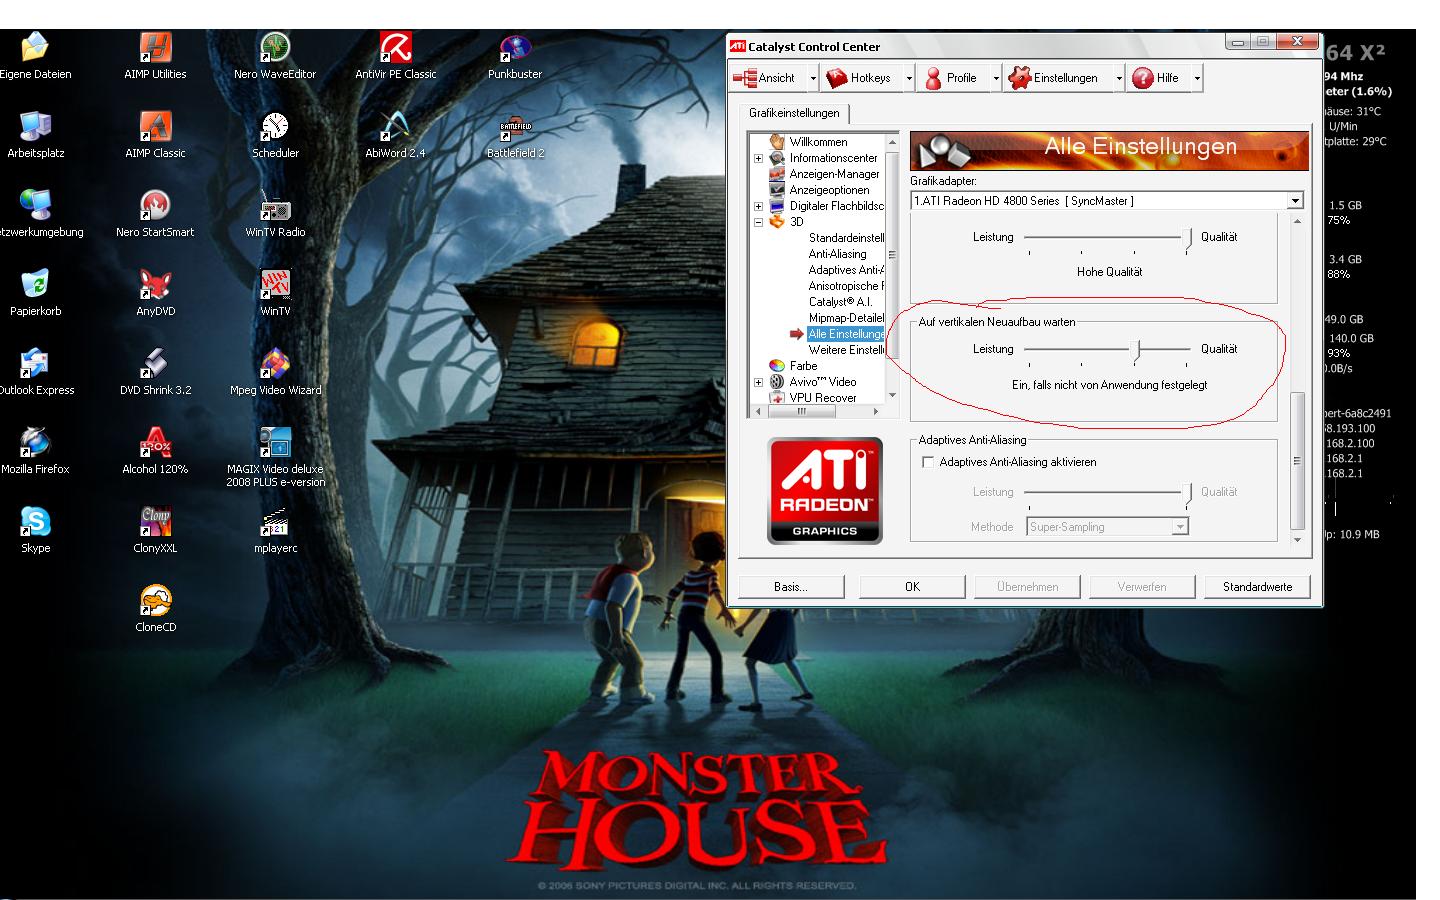Image resolution: width=1440 pixels, height=900 pixels.
Task: Adjust the Hohe Qualität slider handle
Action: pyautogui.click(x=1187, y=238)
